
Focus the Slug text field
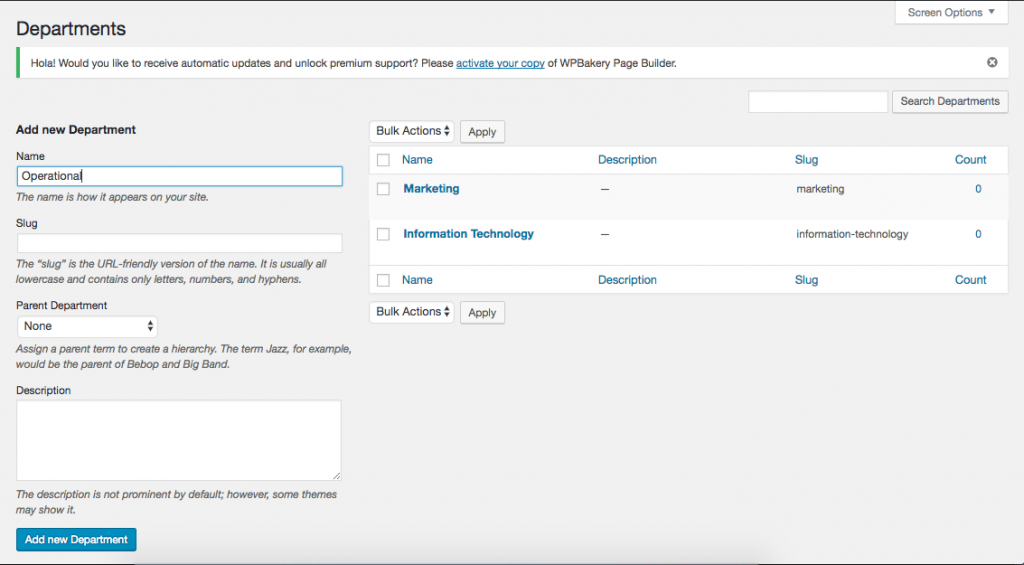click(x=180, y=243)
